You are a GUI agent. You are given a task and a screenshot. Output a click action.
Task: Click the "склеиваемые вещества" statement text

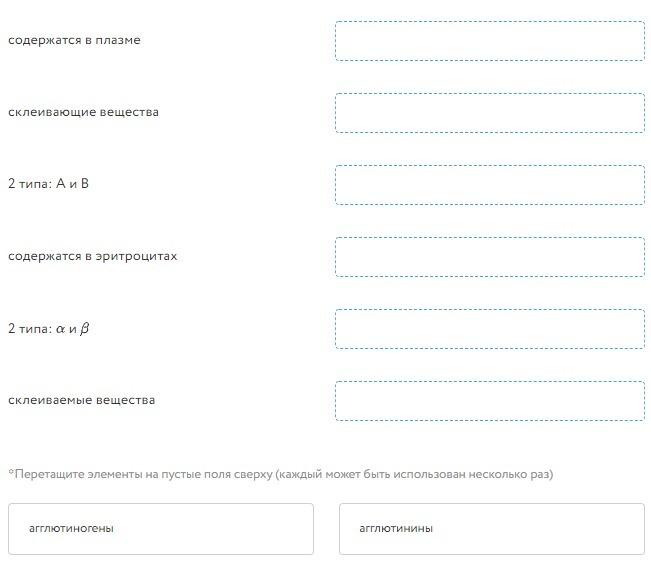click(81, 401)
